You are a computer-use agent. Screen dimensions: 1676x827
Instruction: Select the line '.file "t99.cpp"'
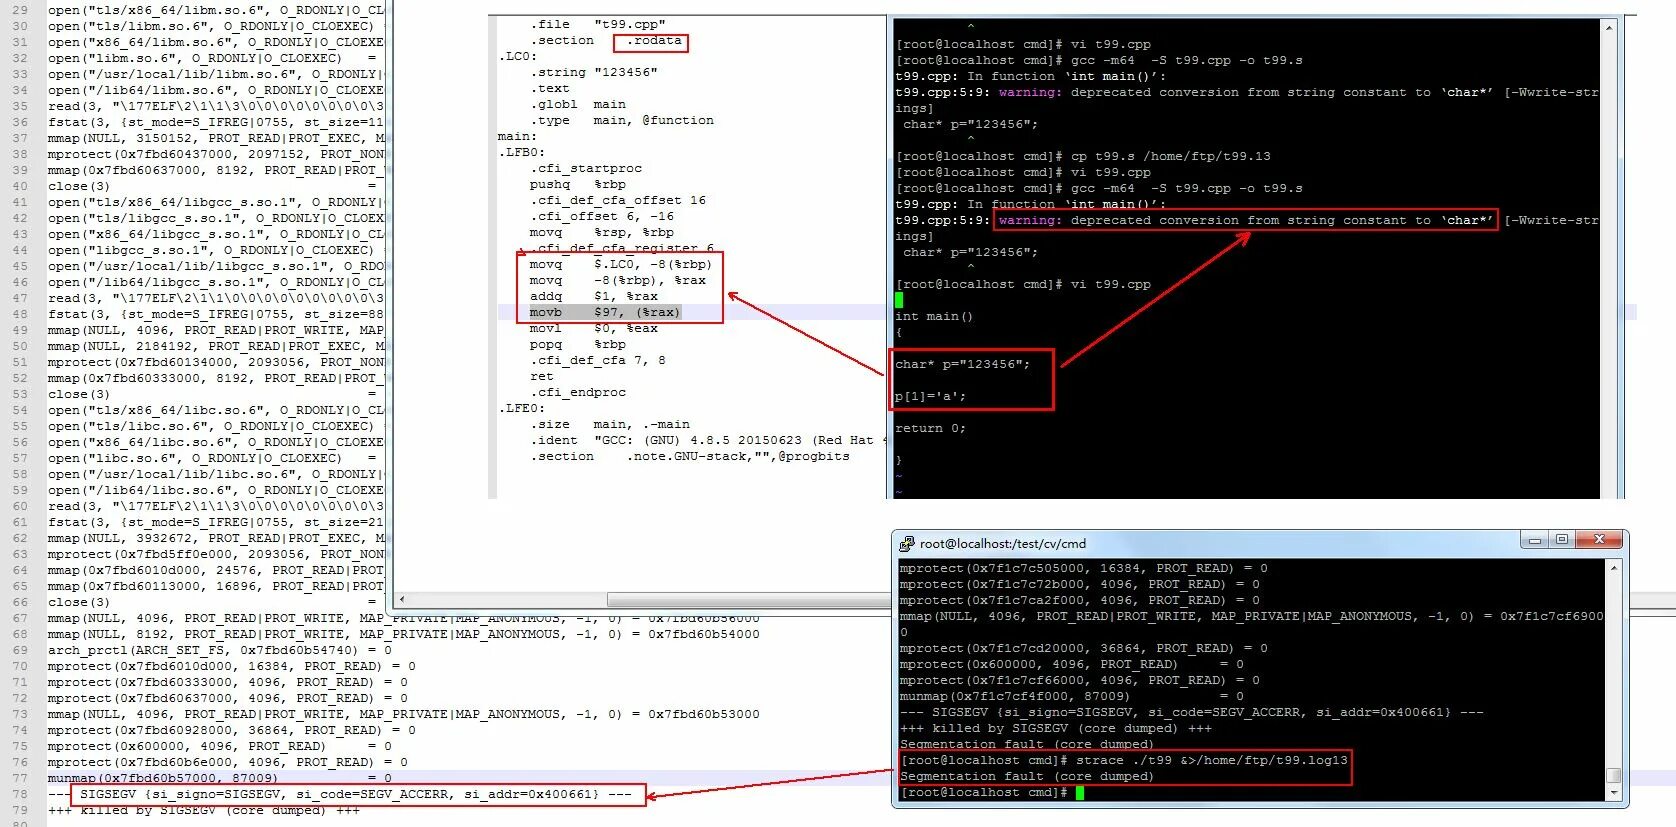tap(597, 24)
